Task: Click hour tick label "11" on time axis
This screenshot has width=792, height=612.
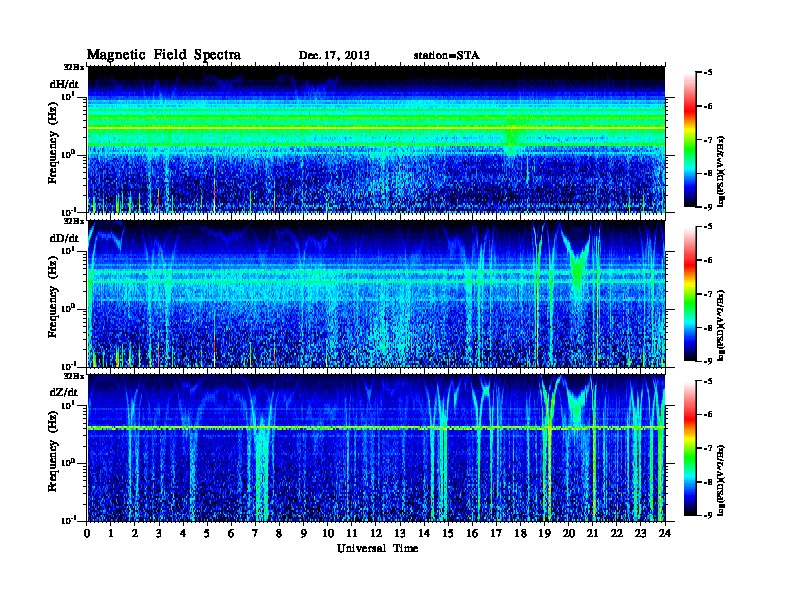Action: click(352, 534)
